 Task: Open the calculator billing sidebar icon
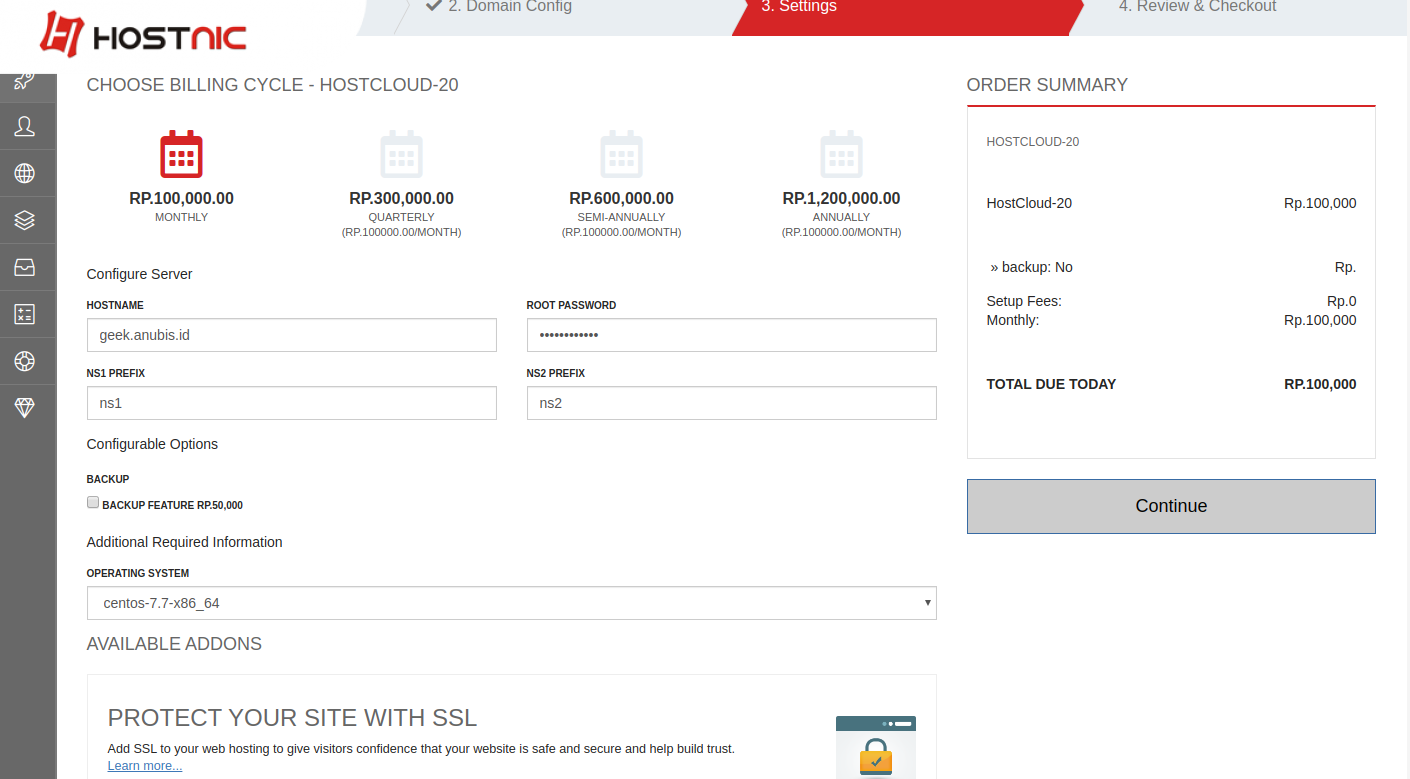click(x=25, y=314)
